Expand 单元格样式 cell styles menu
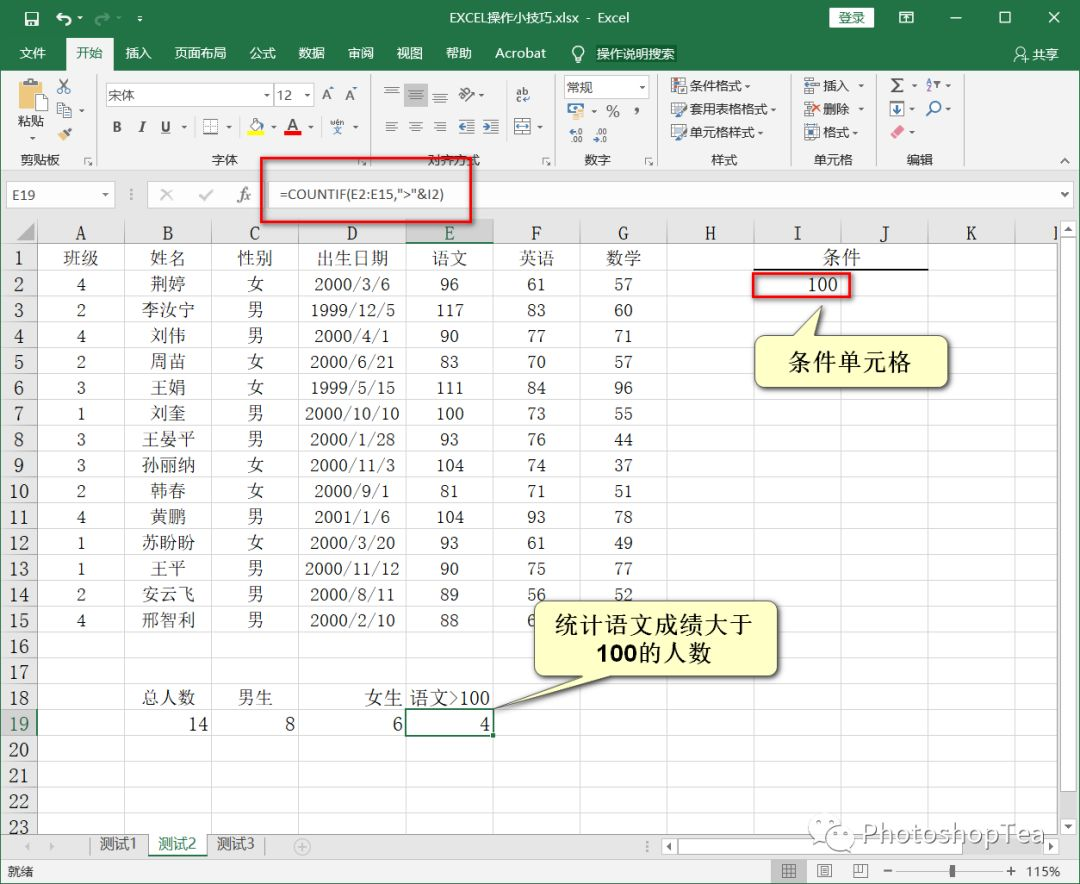This screenshot has height=884, width=1080. (x=717, y=132)
